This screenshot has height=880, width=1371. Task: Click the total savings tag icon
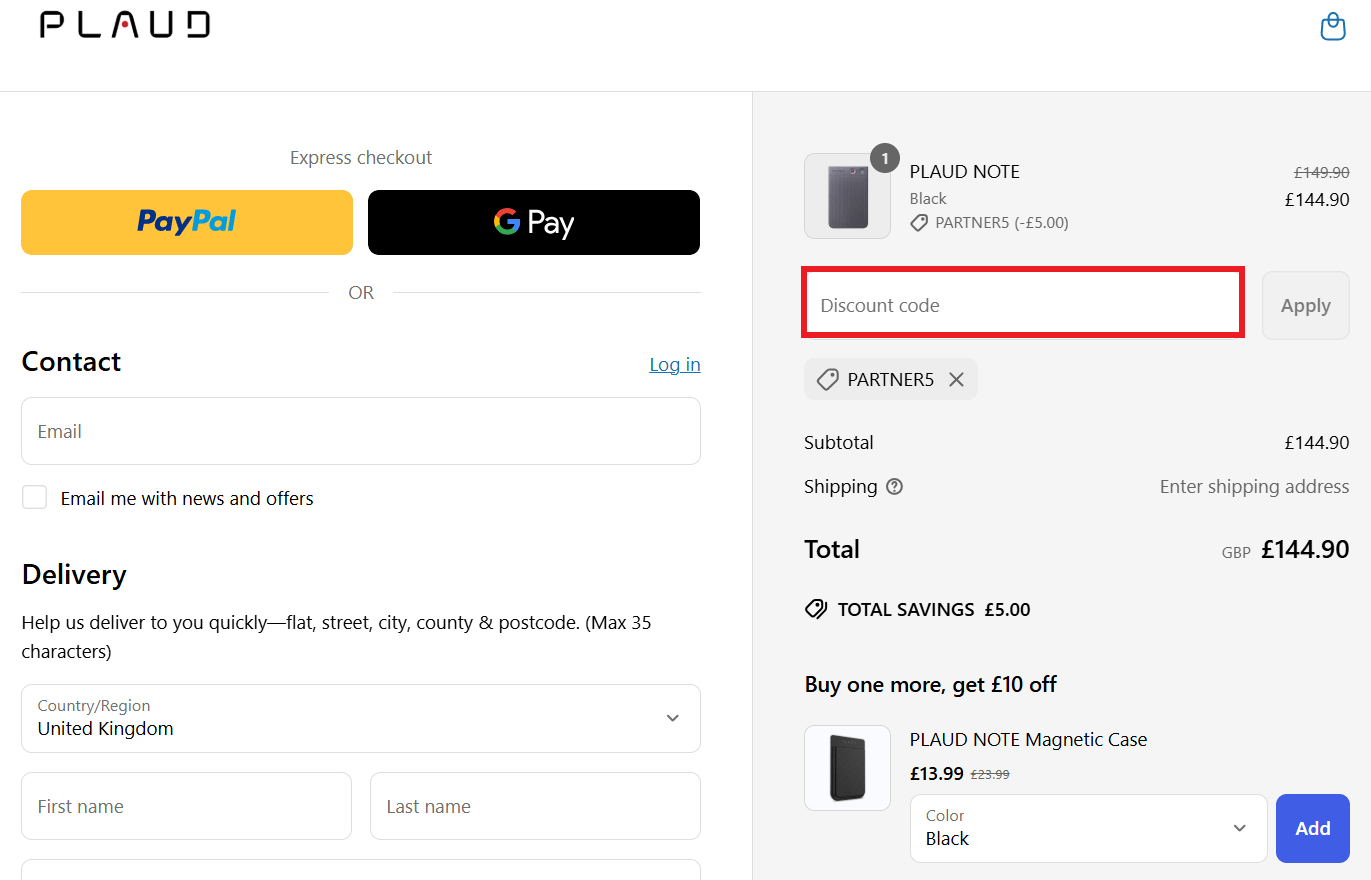816,609
